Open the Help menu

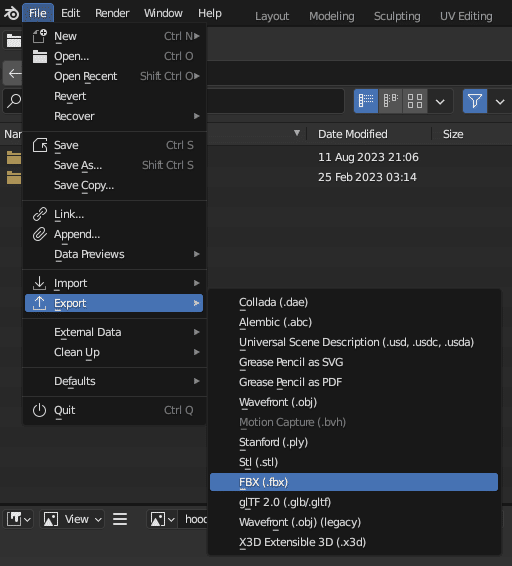click(210, 13)
